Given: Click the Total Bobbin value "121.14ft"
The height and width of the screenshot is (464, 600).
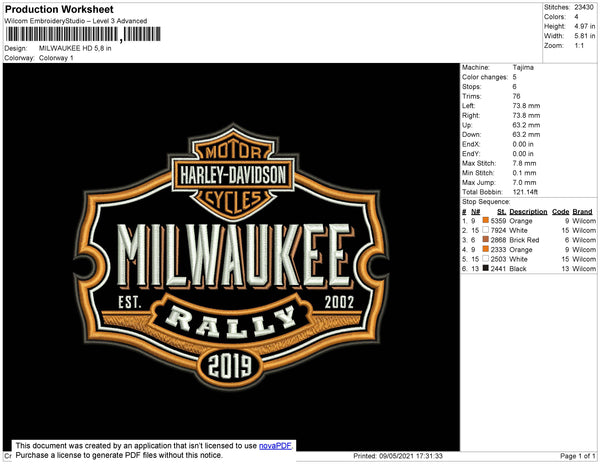Looking at the screenshot, I should click(x=525, y=192).
